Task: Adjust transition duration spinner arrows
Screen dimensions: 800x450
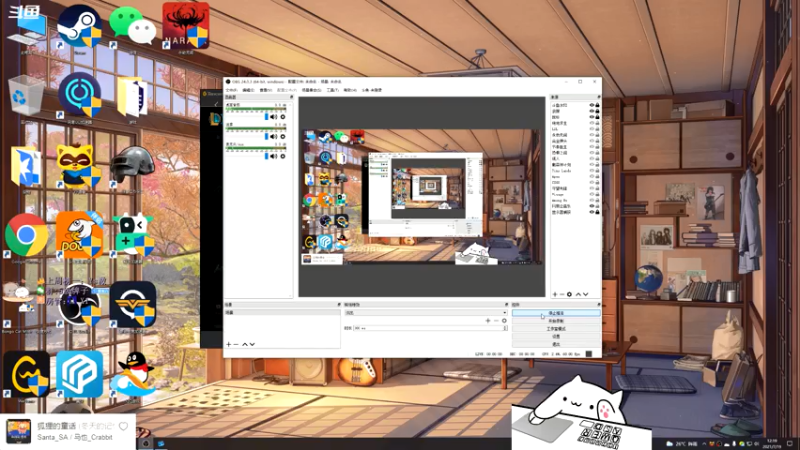Action: pos(505,328)
